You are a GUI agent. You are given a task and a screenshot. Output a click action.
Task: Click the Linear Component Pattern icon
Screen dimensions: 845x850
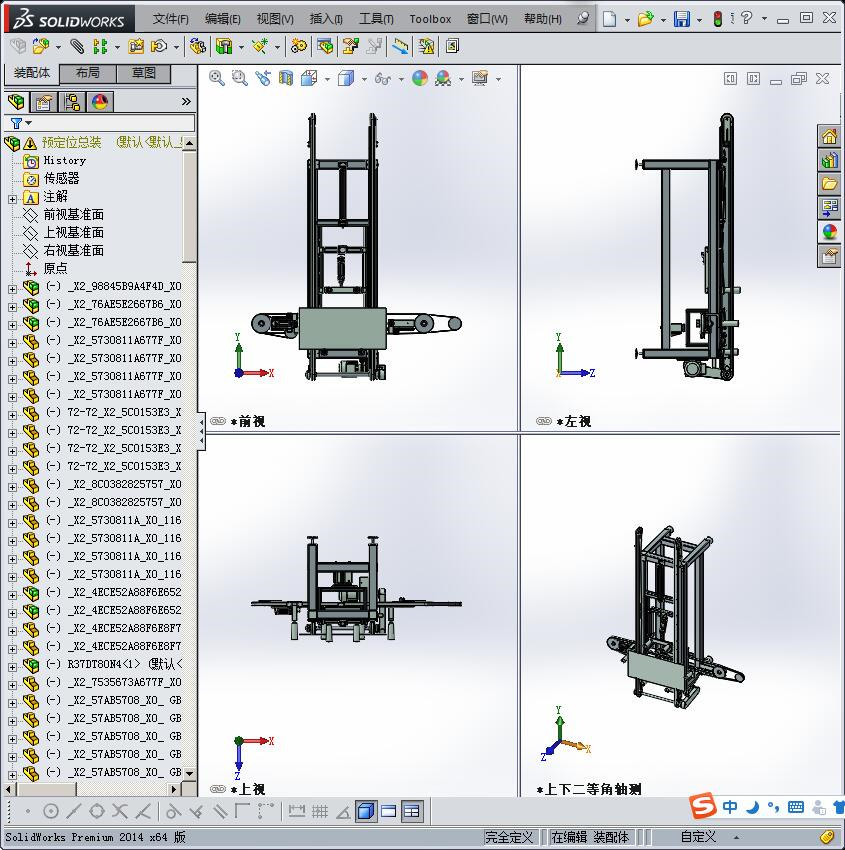click(x=100, y=47)
